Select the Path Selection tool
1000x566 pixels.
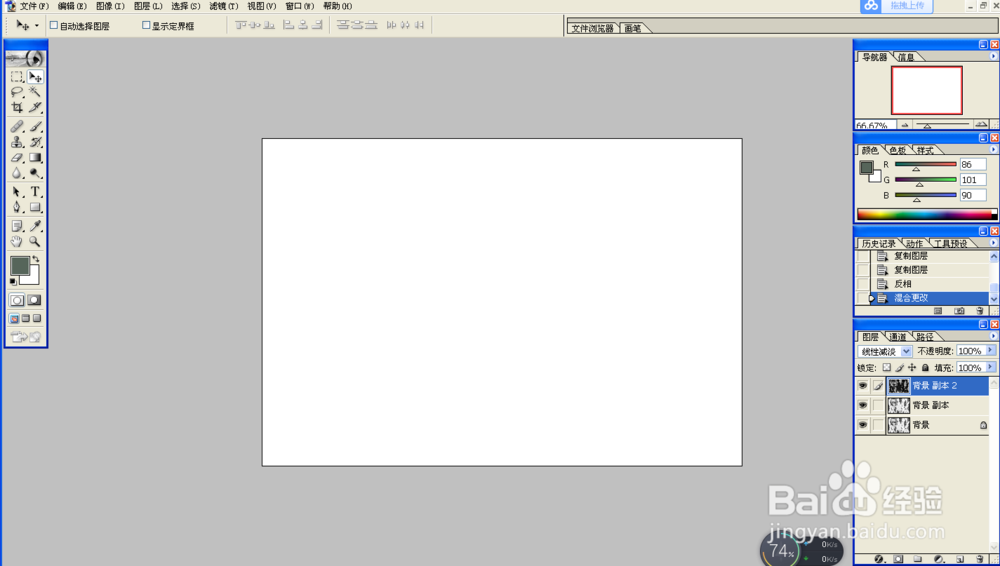coord(17,191)
